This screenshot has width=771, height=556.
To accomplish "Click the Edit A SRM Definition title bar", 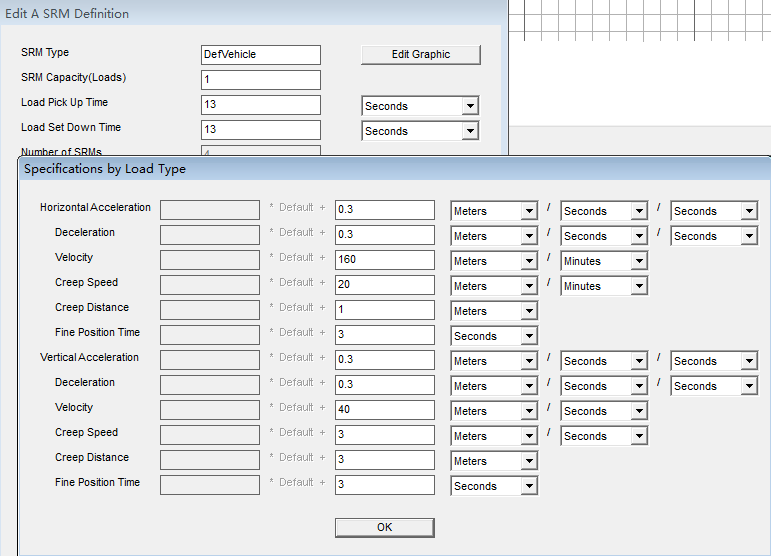I will [x=253, y=13].
